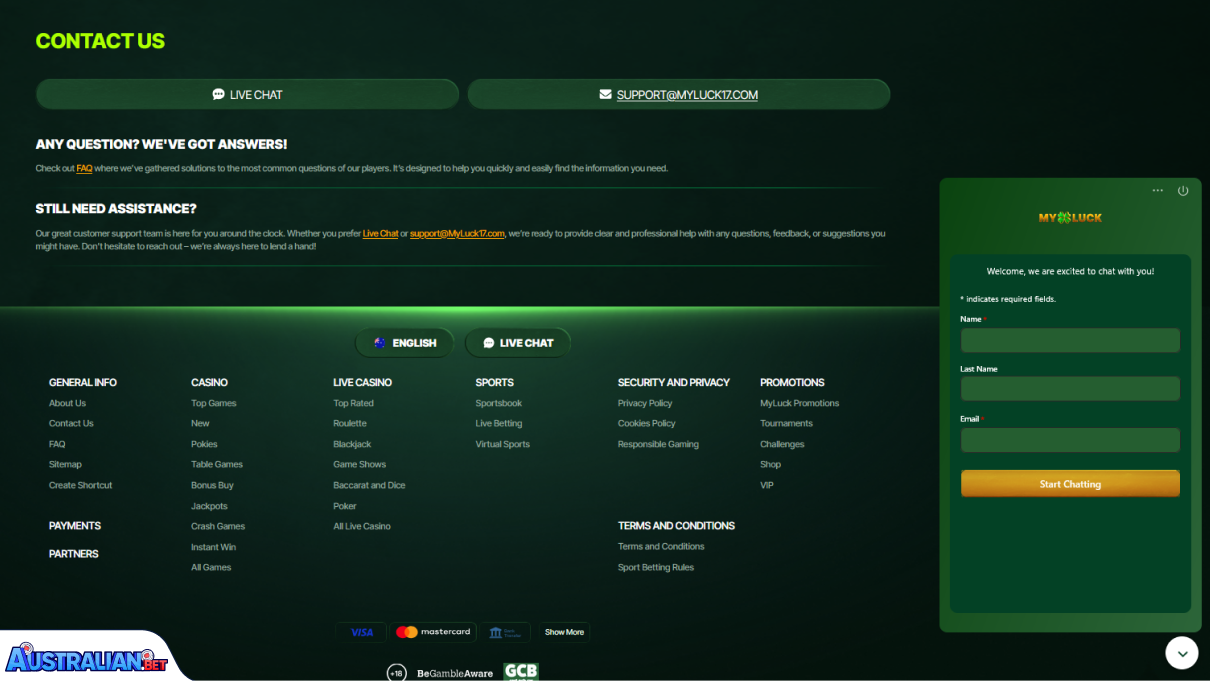
Task: Click the inline support@MyLuck17.com link
Action: [x=457, y=233]
